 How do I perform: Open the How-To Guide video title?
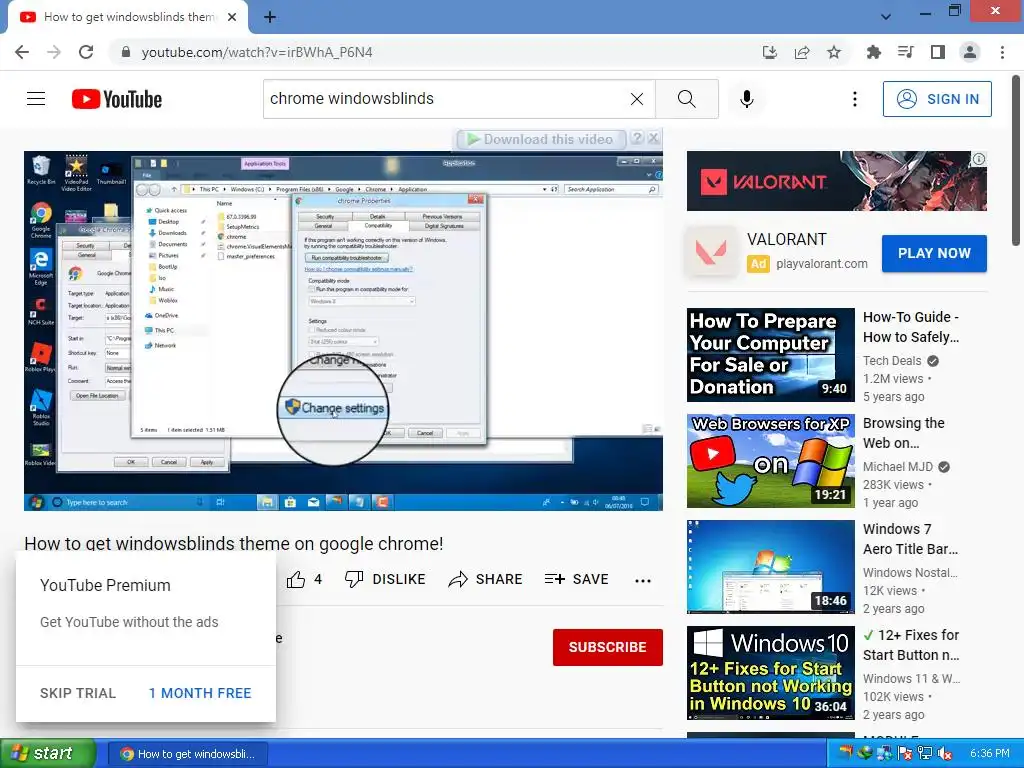[x=911, y=327]
